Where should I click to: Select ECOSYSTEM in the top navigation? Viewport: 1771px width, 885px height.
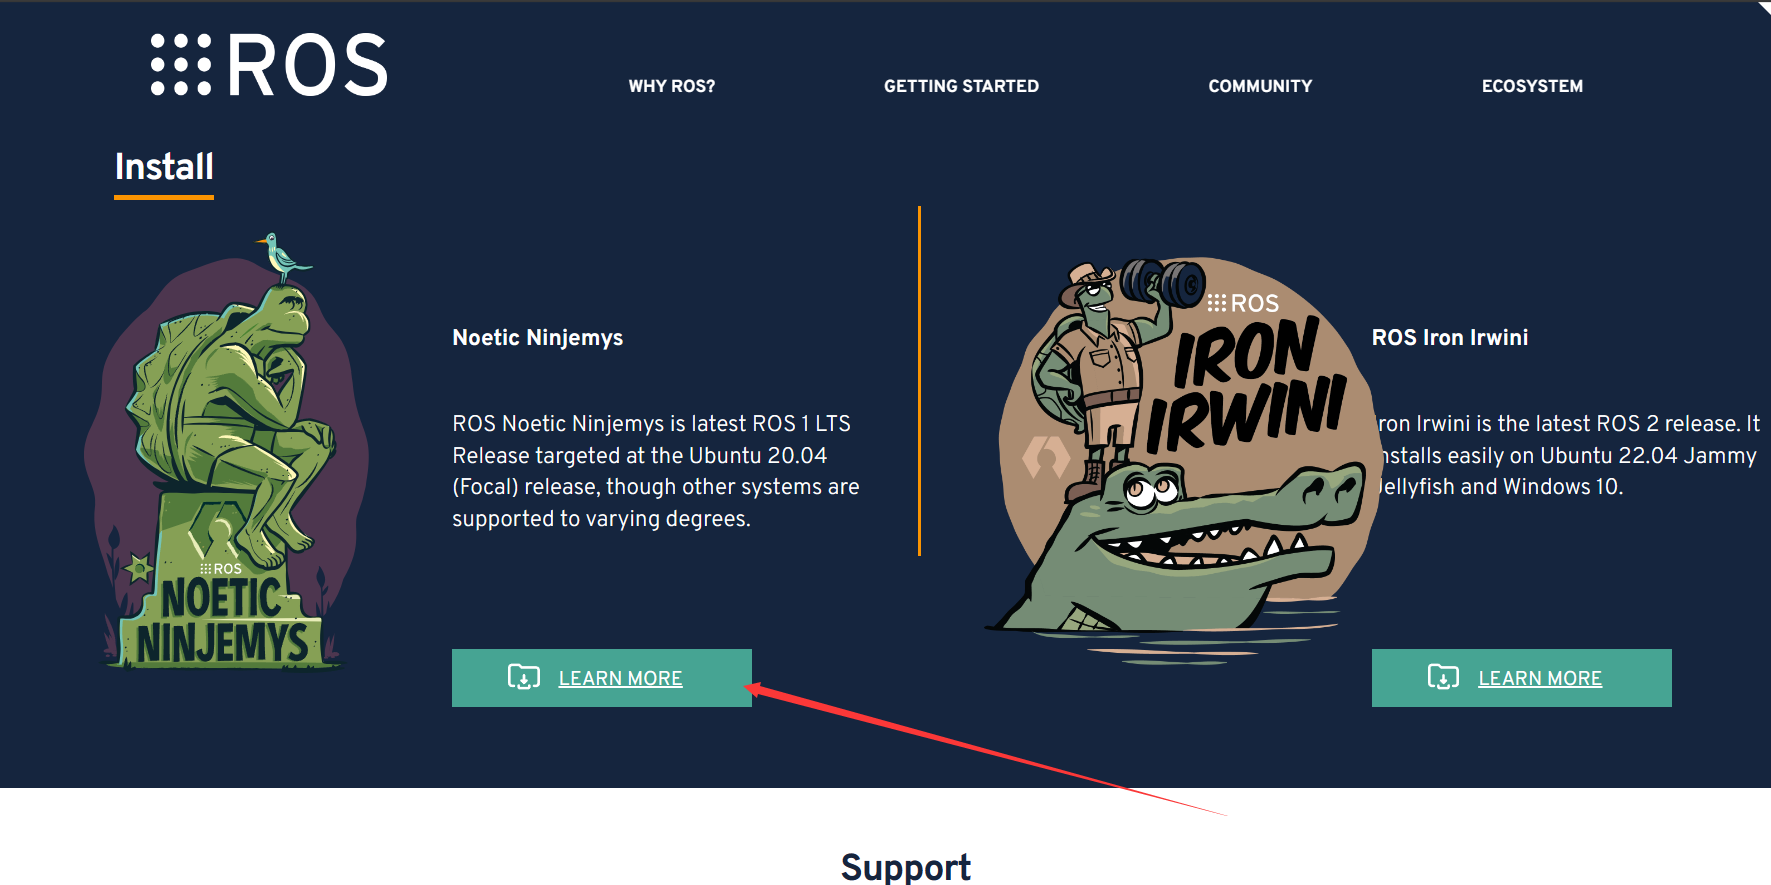click(x=1531, y=86)
